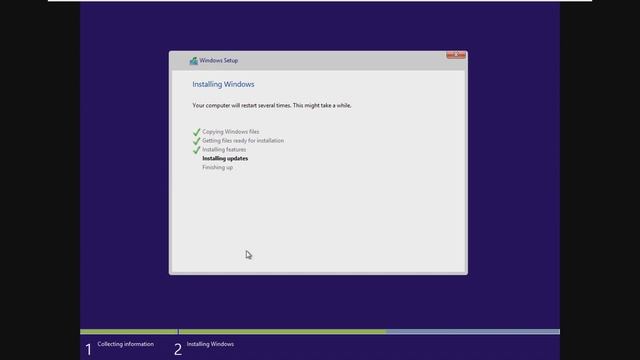The height and width of the screenshot is (360, 640).
Task: Click the bold 'Installing updates' step
Action: (225, 158)
